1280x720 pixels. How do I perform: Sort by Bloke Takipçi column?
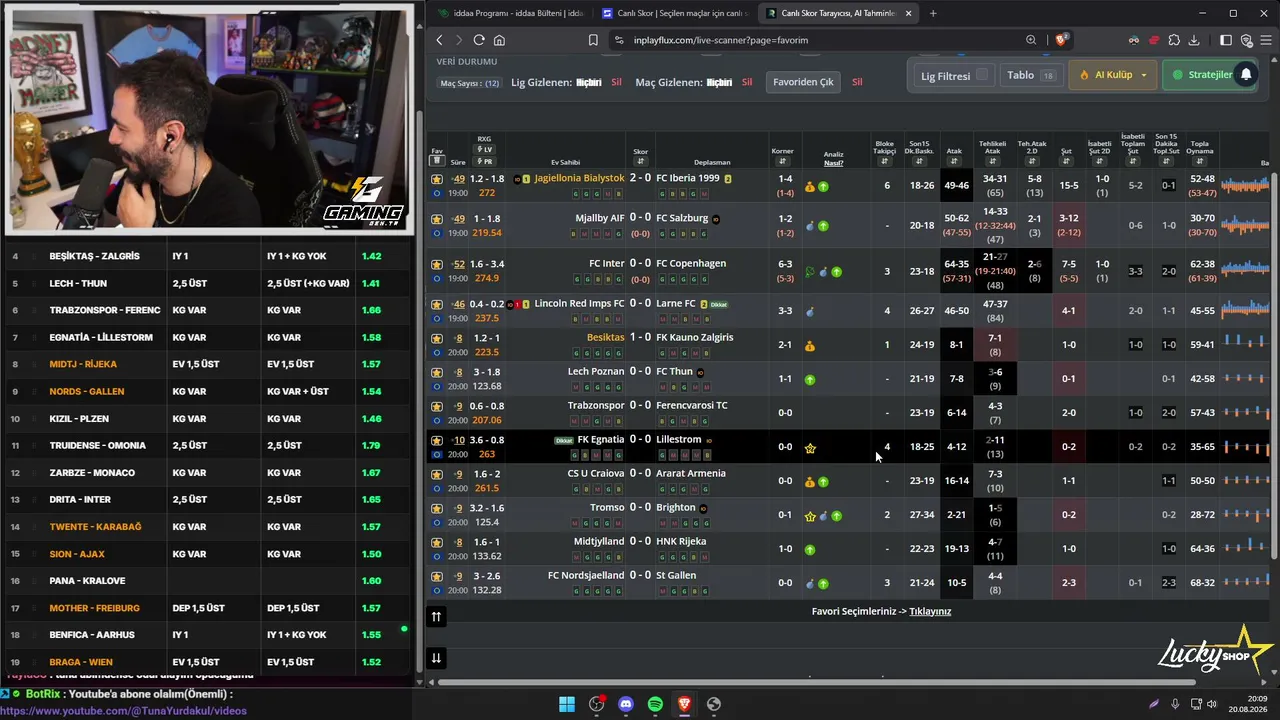point(884,163)
